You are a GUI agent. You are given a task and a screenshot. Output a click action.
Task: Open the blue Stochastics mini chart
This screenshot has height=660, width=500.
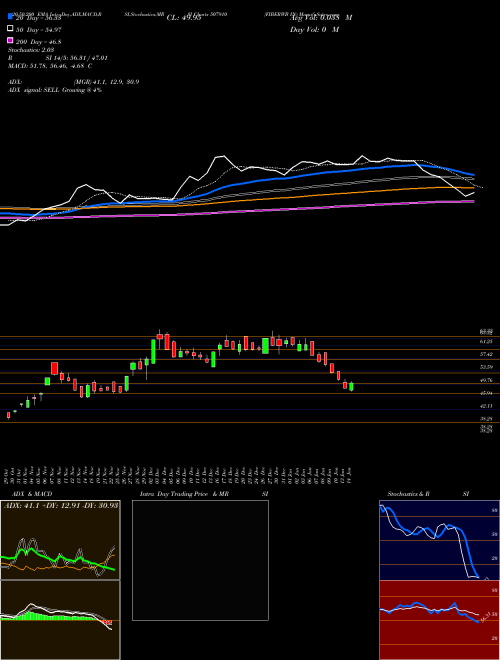click(x=439, y=540)
